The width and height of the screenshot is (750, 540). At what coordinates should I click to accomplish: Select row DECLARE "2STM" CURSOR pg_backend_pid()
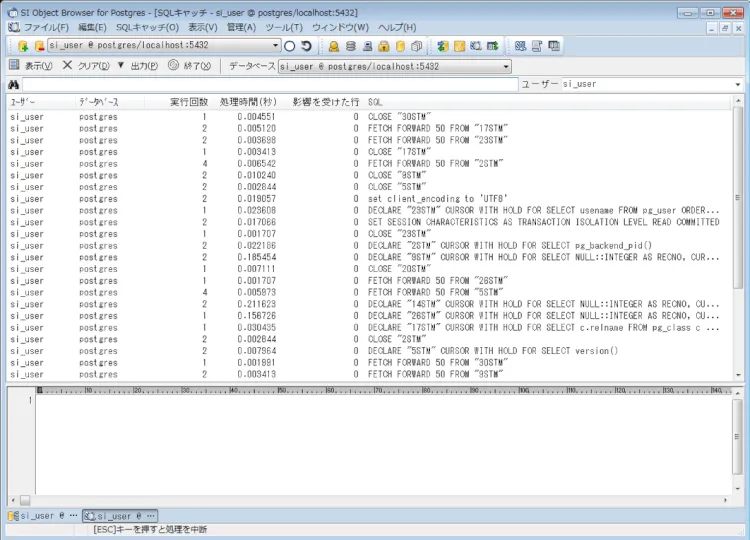pyautogui.click(x=368, y=245)
